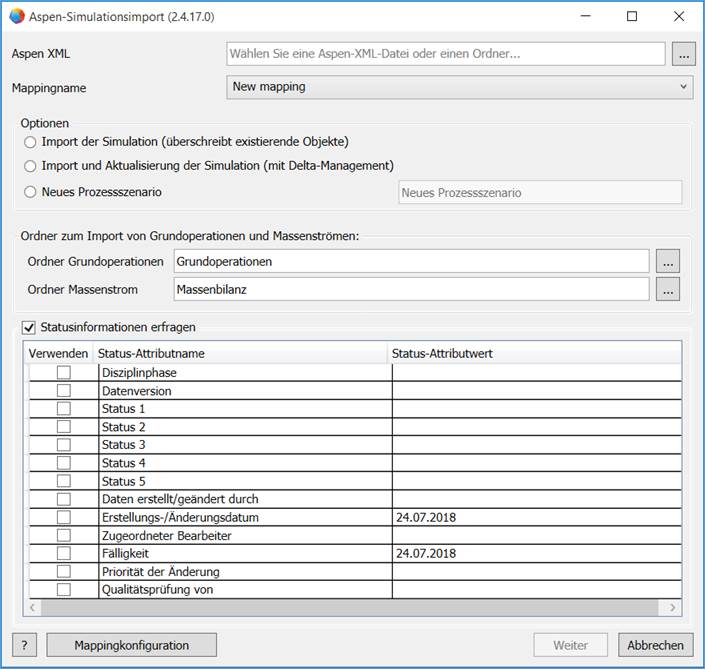
Task: Click the Status-Attributwert column header
Action: (534, 353)
